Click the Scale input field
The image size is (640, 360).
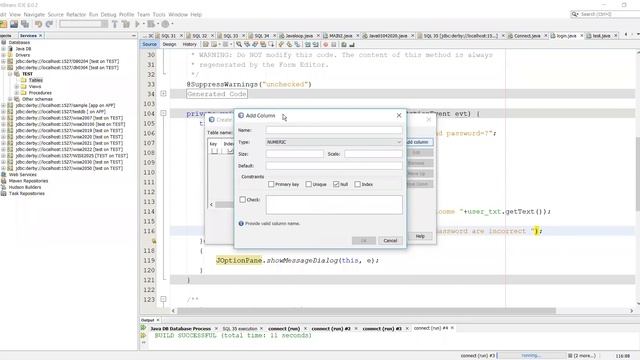click(x=373, y=154)
